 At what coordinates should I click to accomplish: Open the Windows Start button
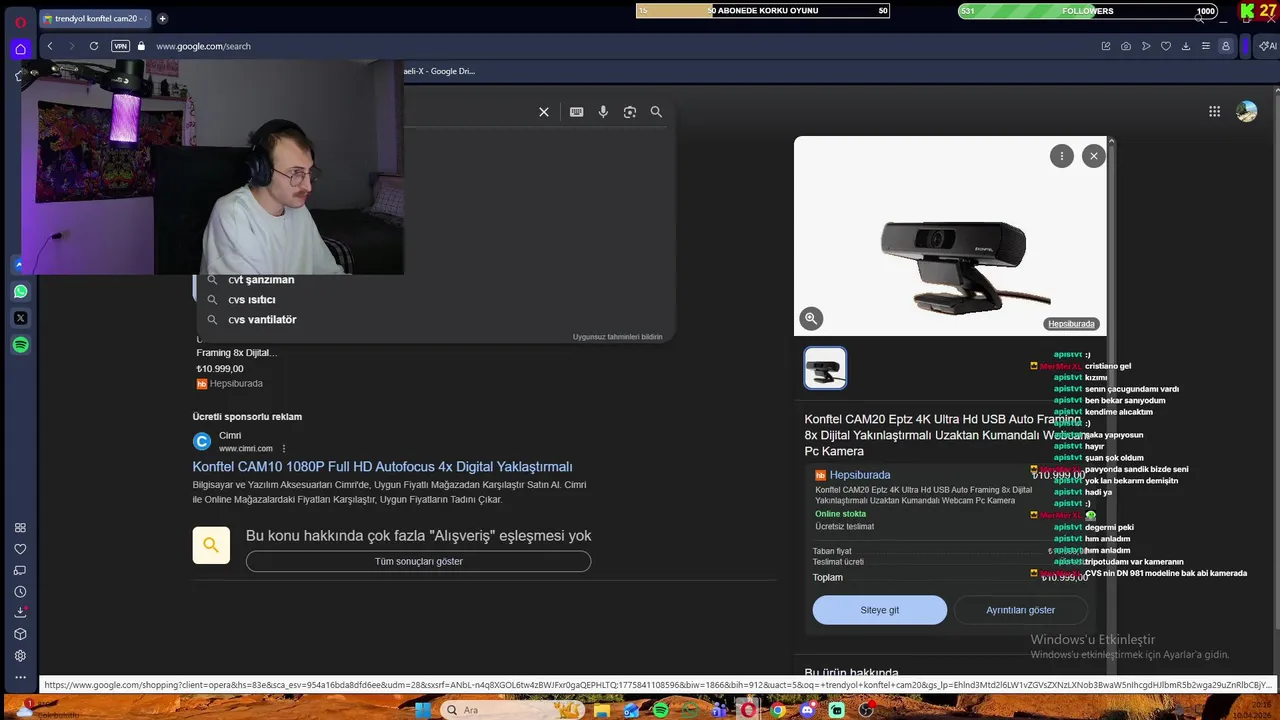point(422,710)
